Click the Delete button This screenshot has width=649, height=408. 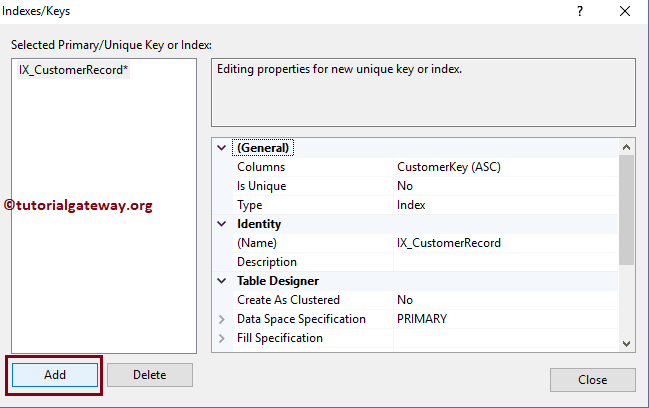point(149,375)
